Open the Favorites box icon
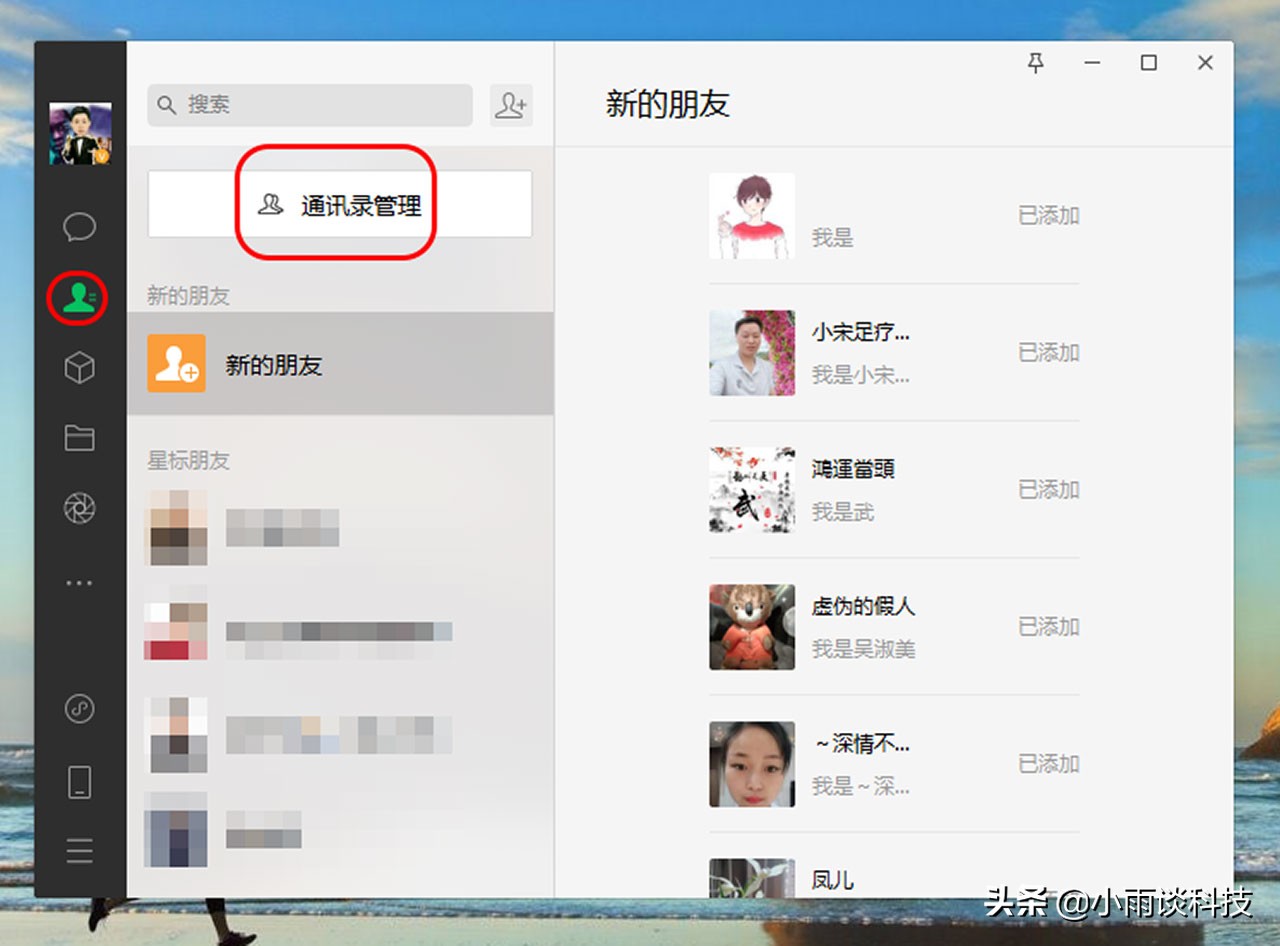Viewport: 1280px width, 946px height. click(79, 368)
